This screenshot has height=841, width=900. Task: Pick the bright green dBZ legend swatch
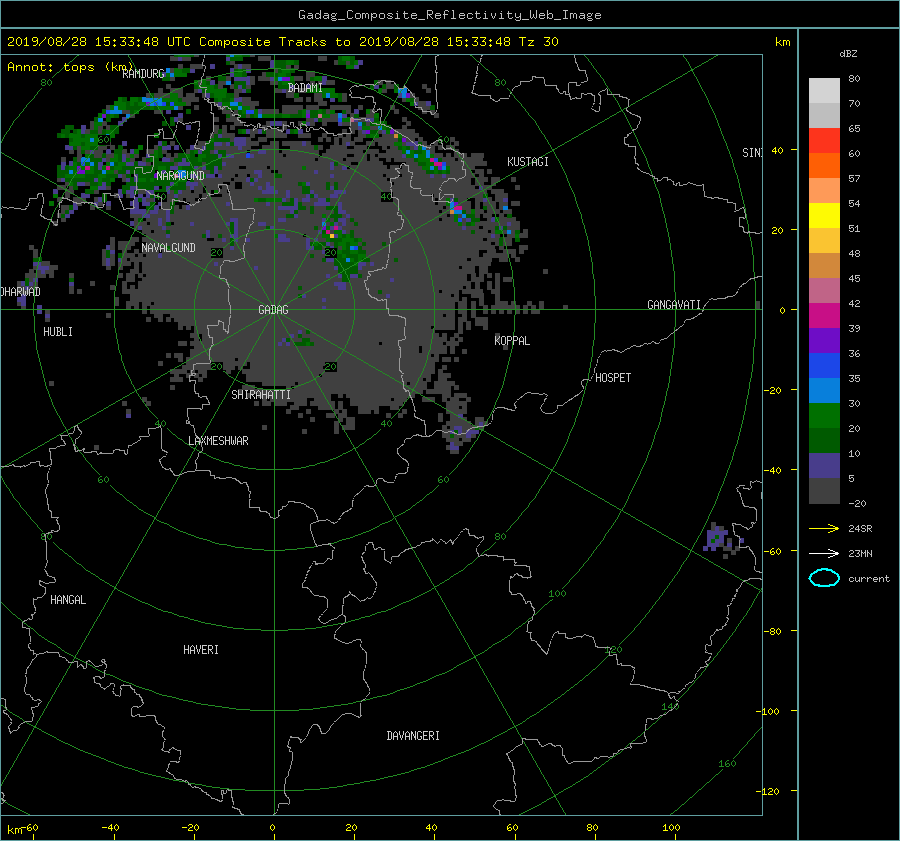[x=824, y=415]
